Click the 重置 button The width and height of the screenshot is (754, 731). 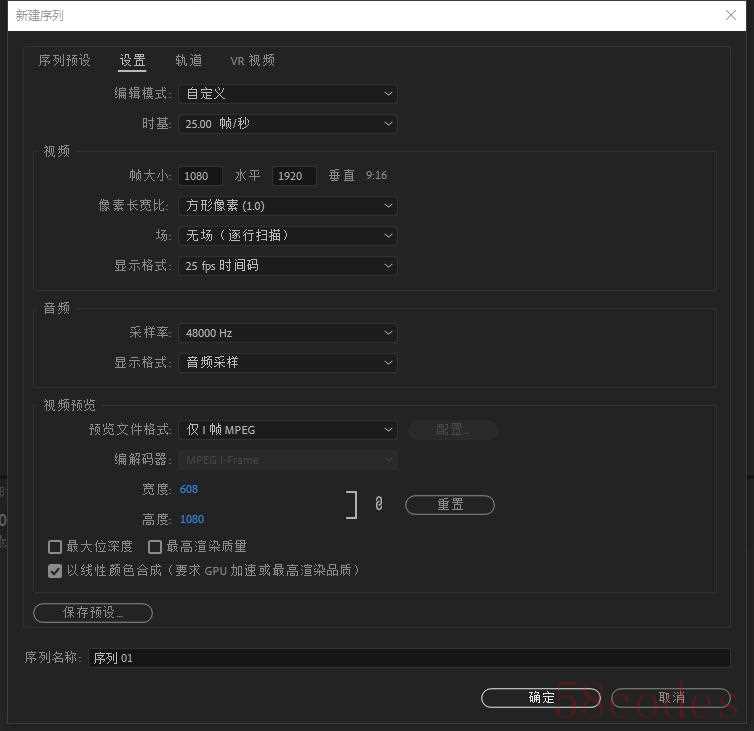[x=450, y=505]
